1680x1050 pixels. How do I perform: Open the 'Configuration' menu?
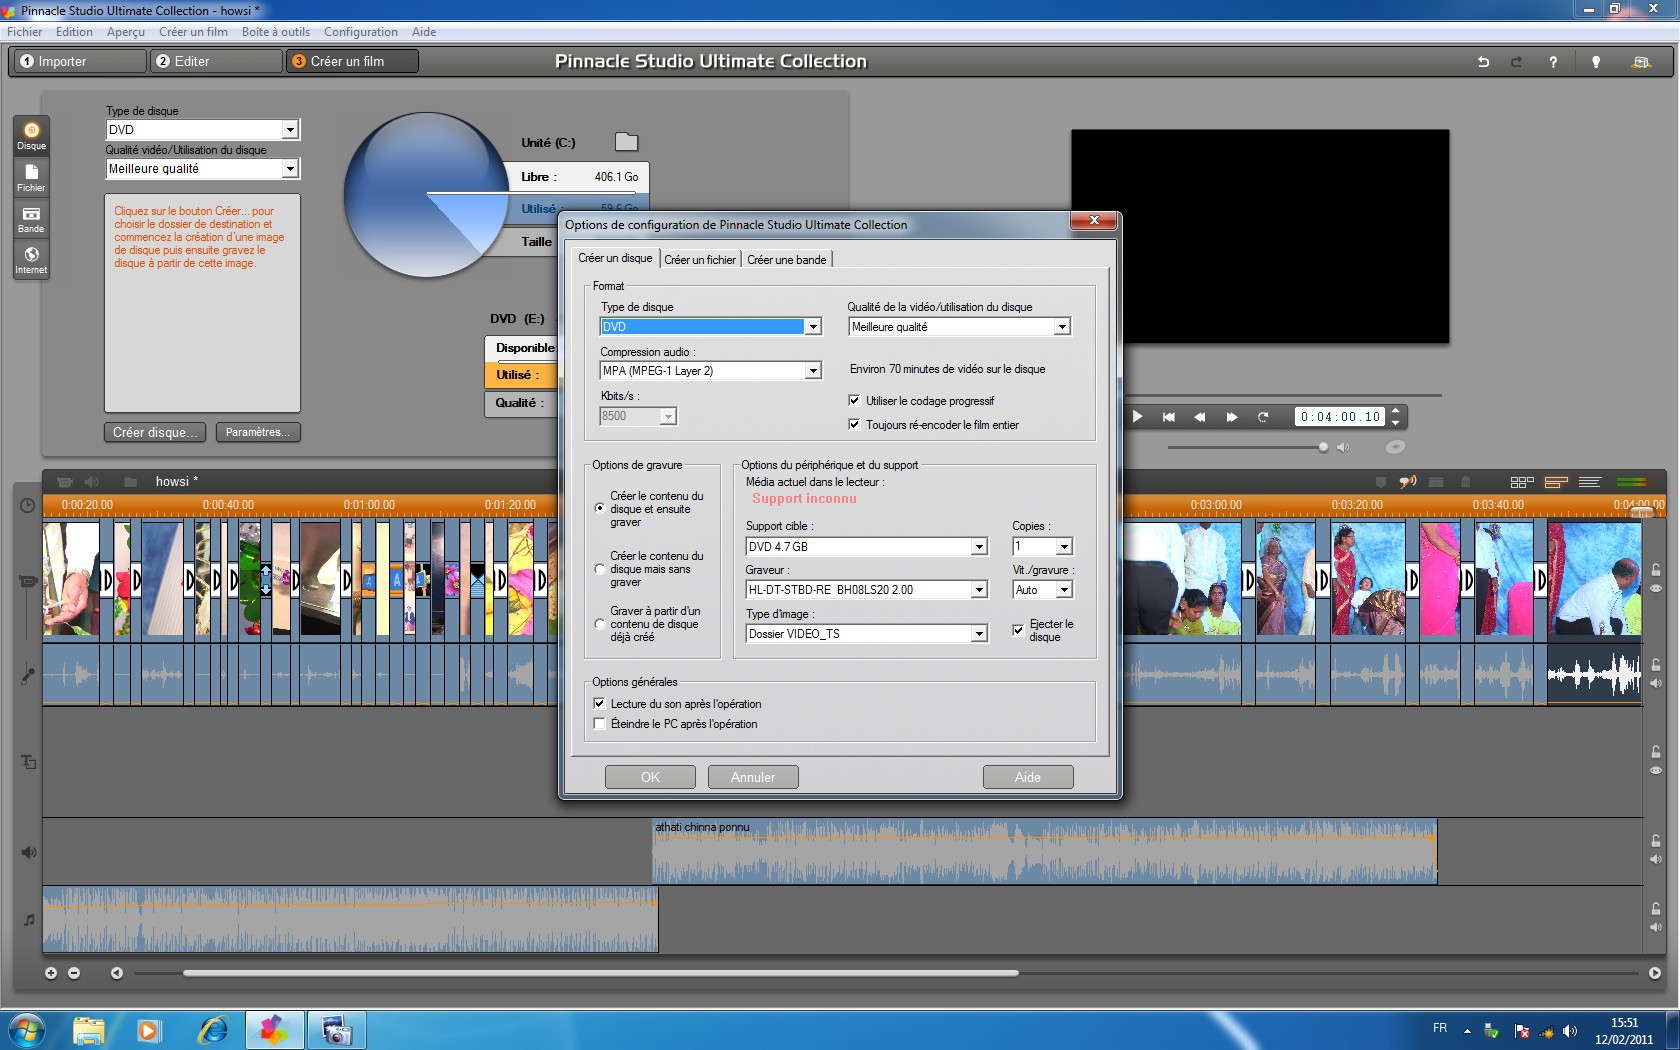(x=361, y=32)
